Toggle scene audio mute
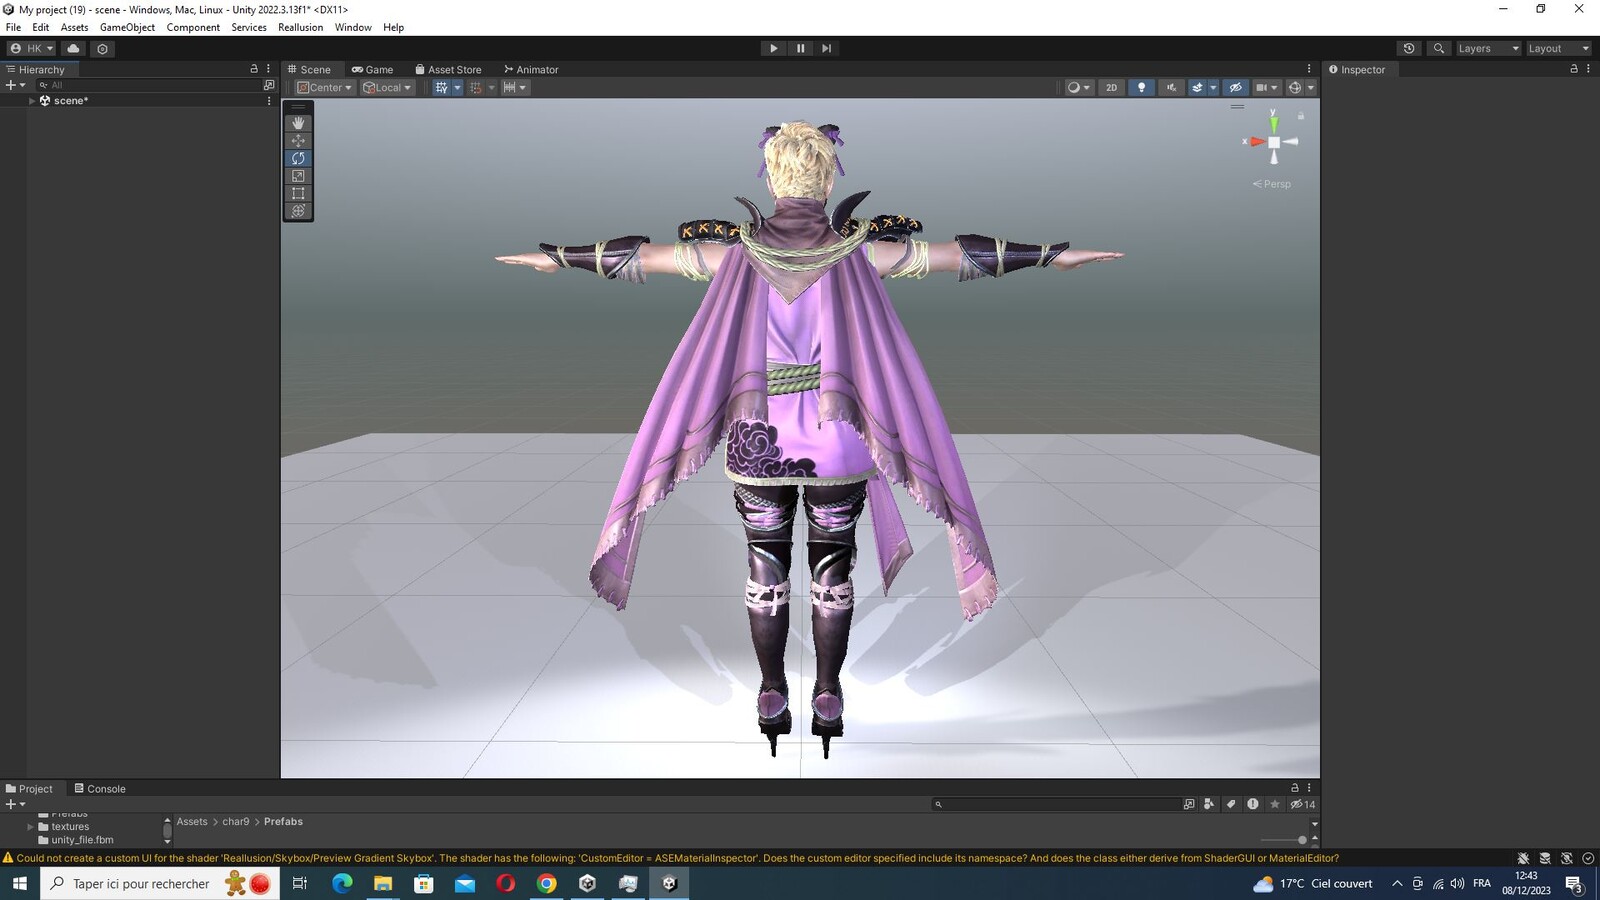The image size is (1600, 900). click(x=1171, y=87)
